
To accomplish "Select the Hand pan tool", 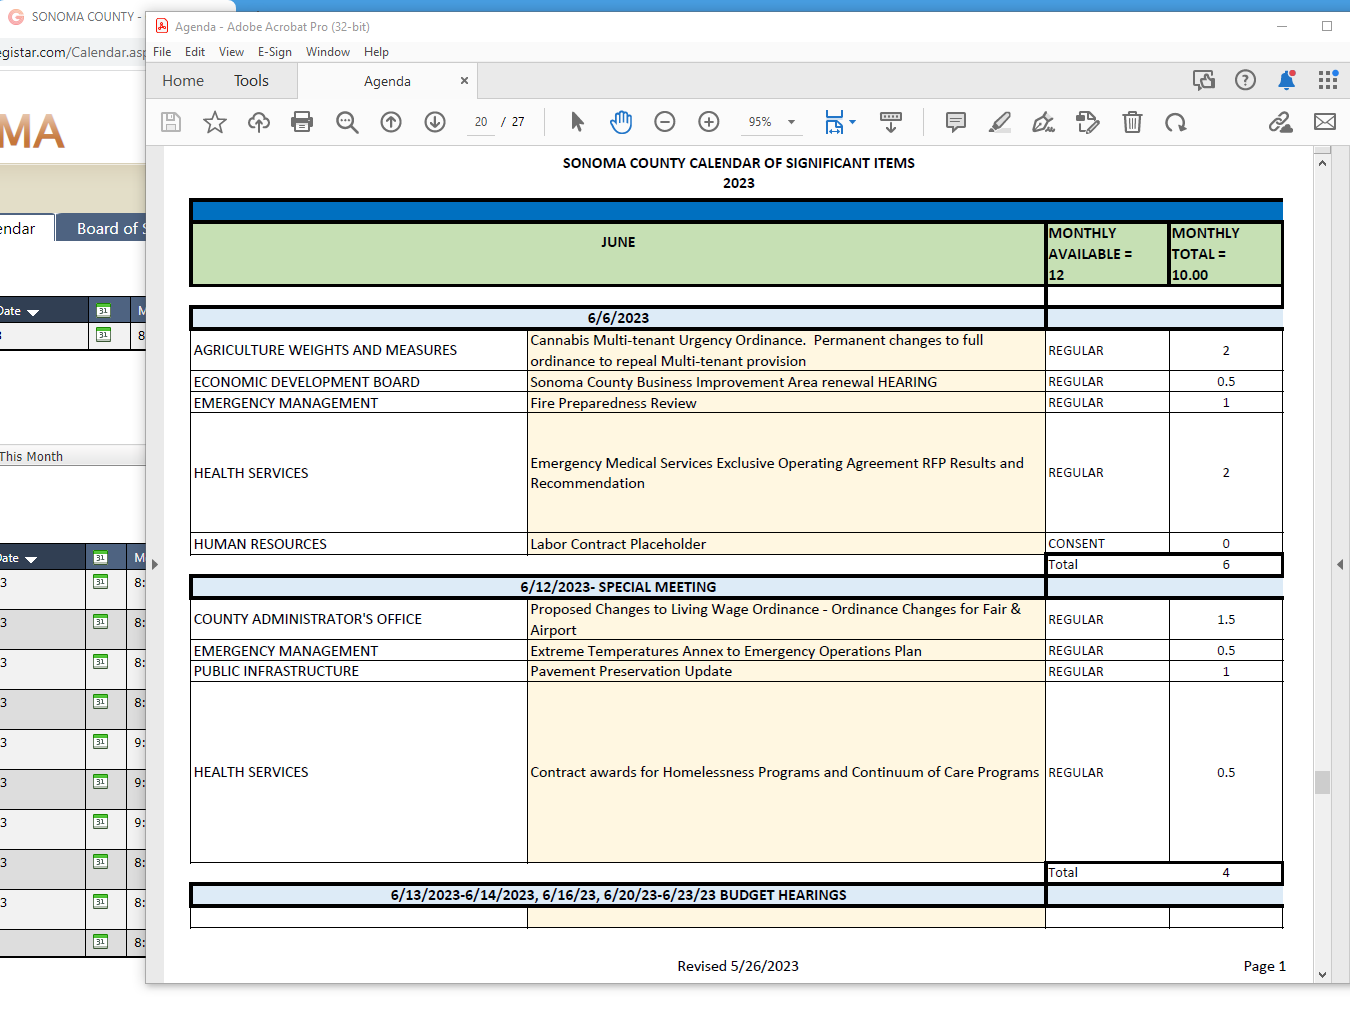I will click(x=621, y=122).
